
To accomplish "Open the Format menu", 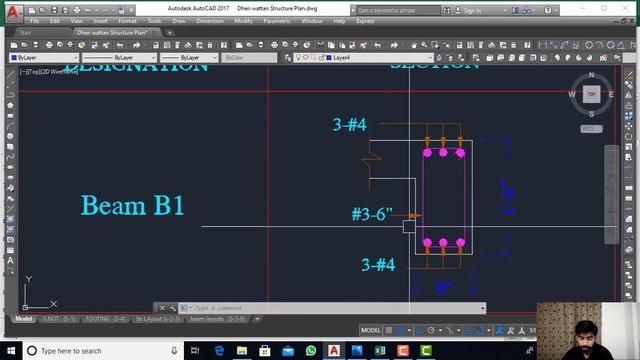I will point(127,21).
